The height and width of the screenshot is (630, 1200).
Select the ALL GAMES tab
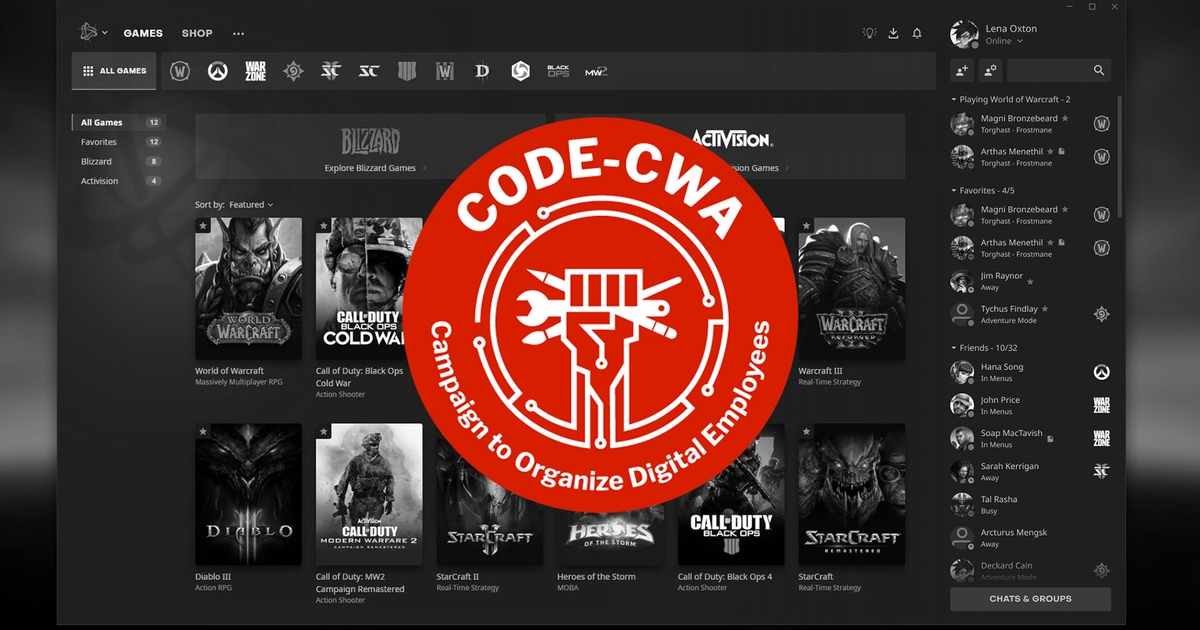coord(114,71)
